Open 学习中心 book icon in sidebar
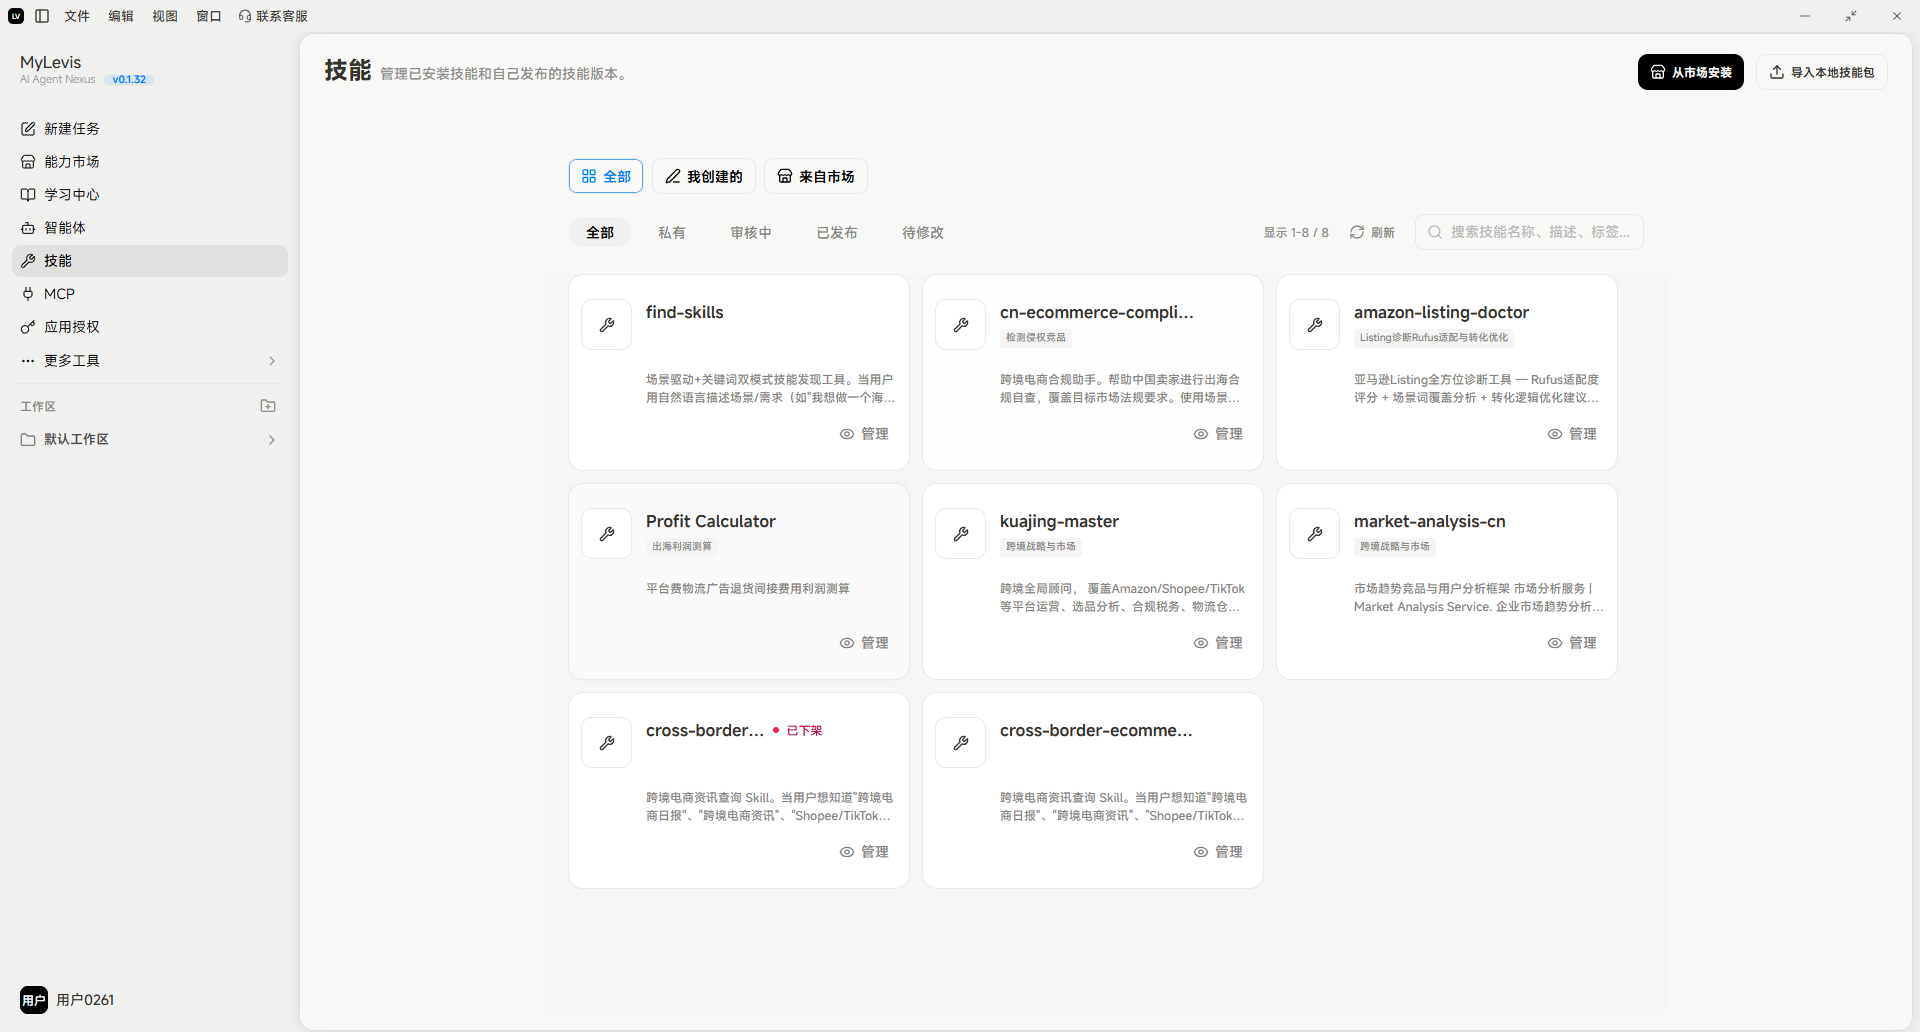 (28, 195)
